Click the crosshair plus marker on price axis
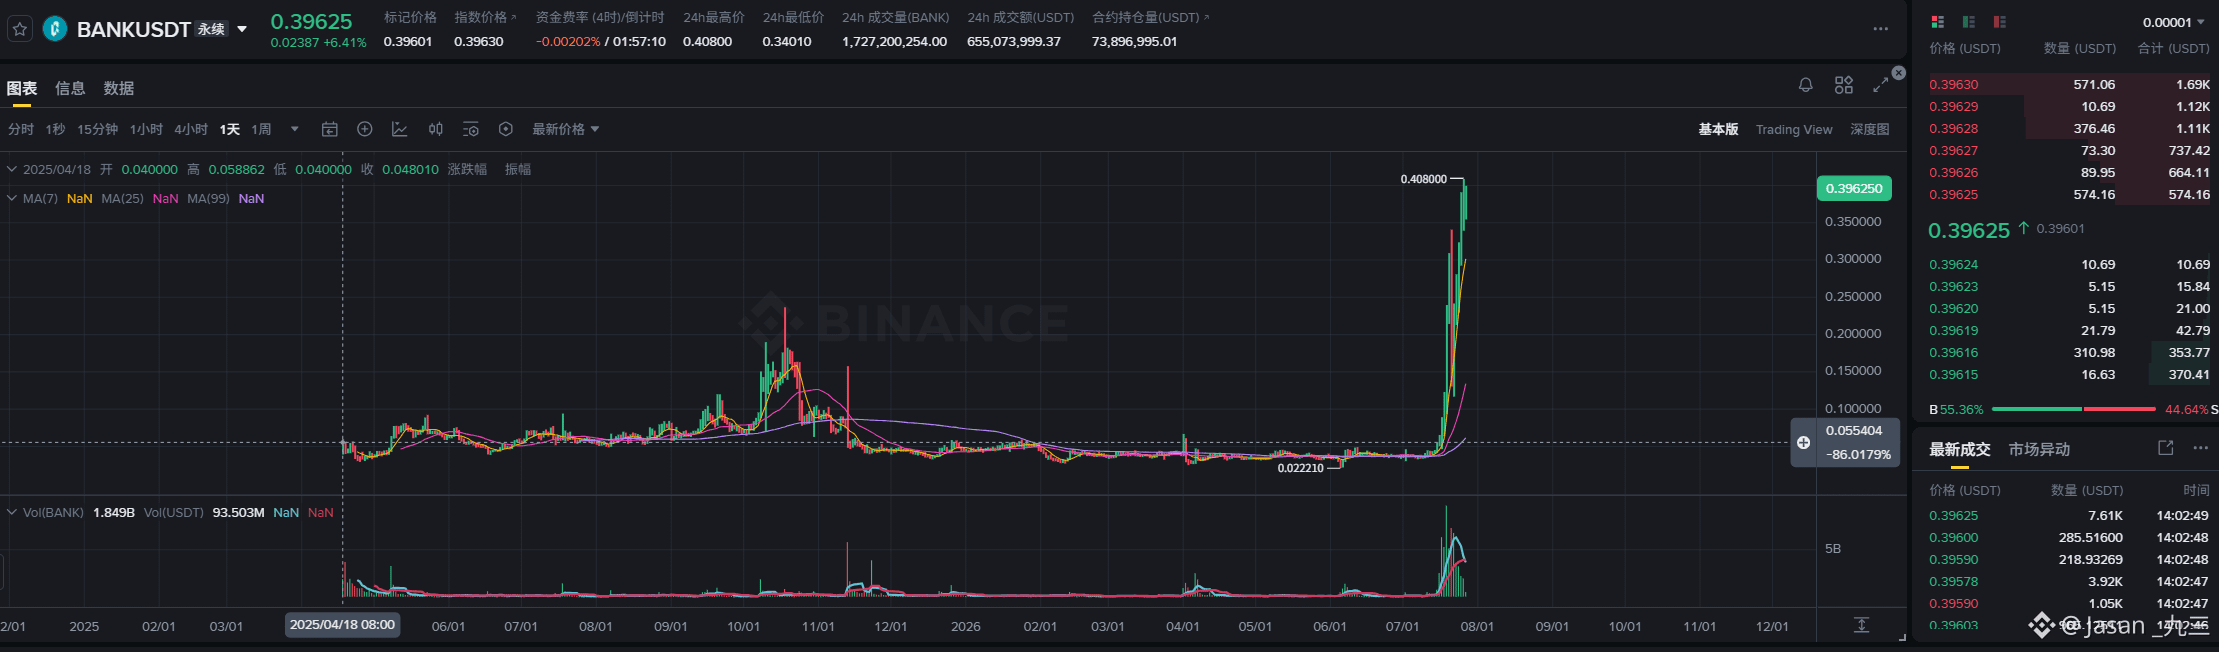 pos(1803,443)
